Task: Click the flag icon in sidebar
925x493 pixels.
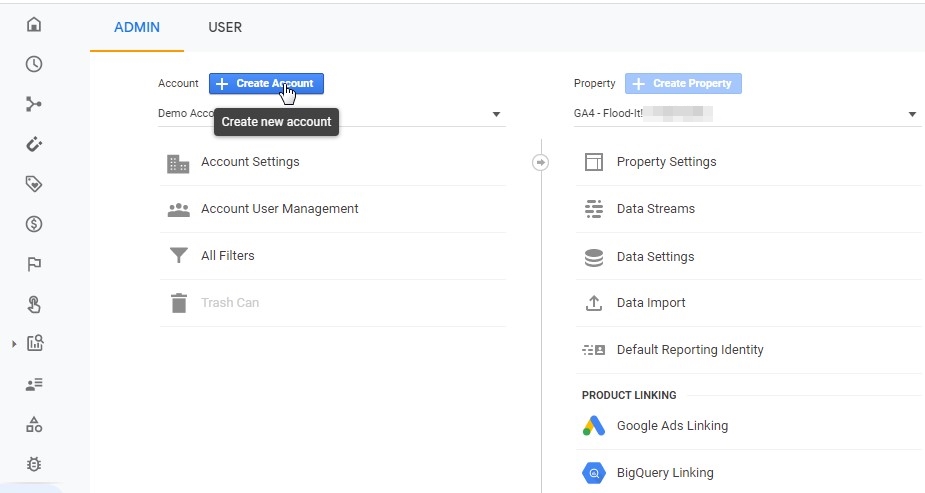Action: click(x=34, y=264)
